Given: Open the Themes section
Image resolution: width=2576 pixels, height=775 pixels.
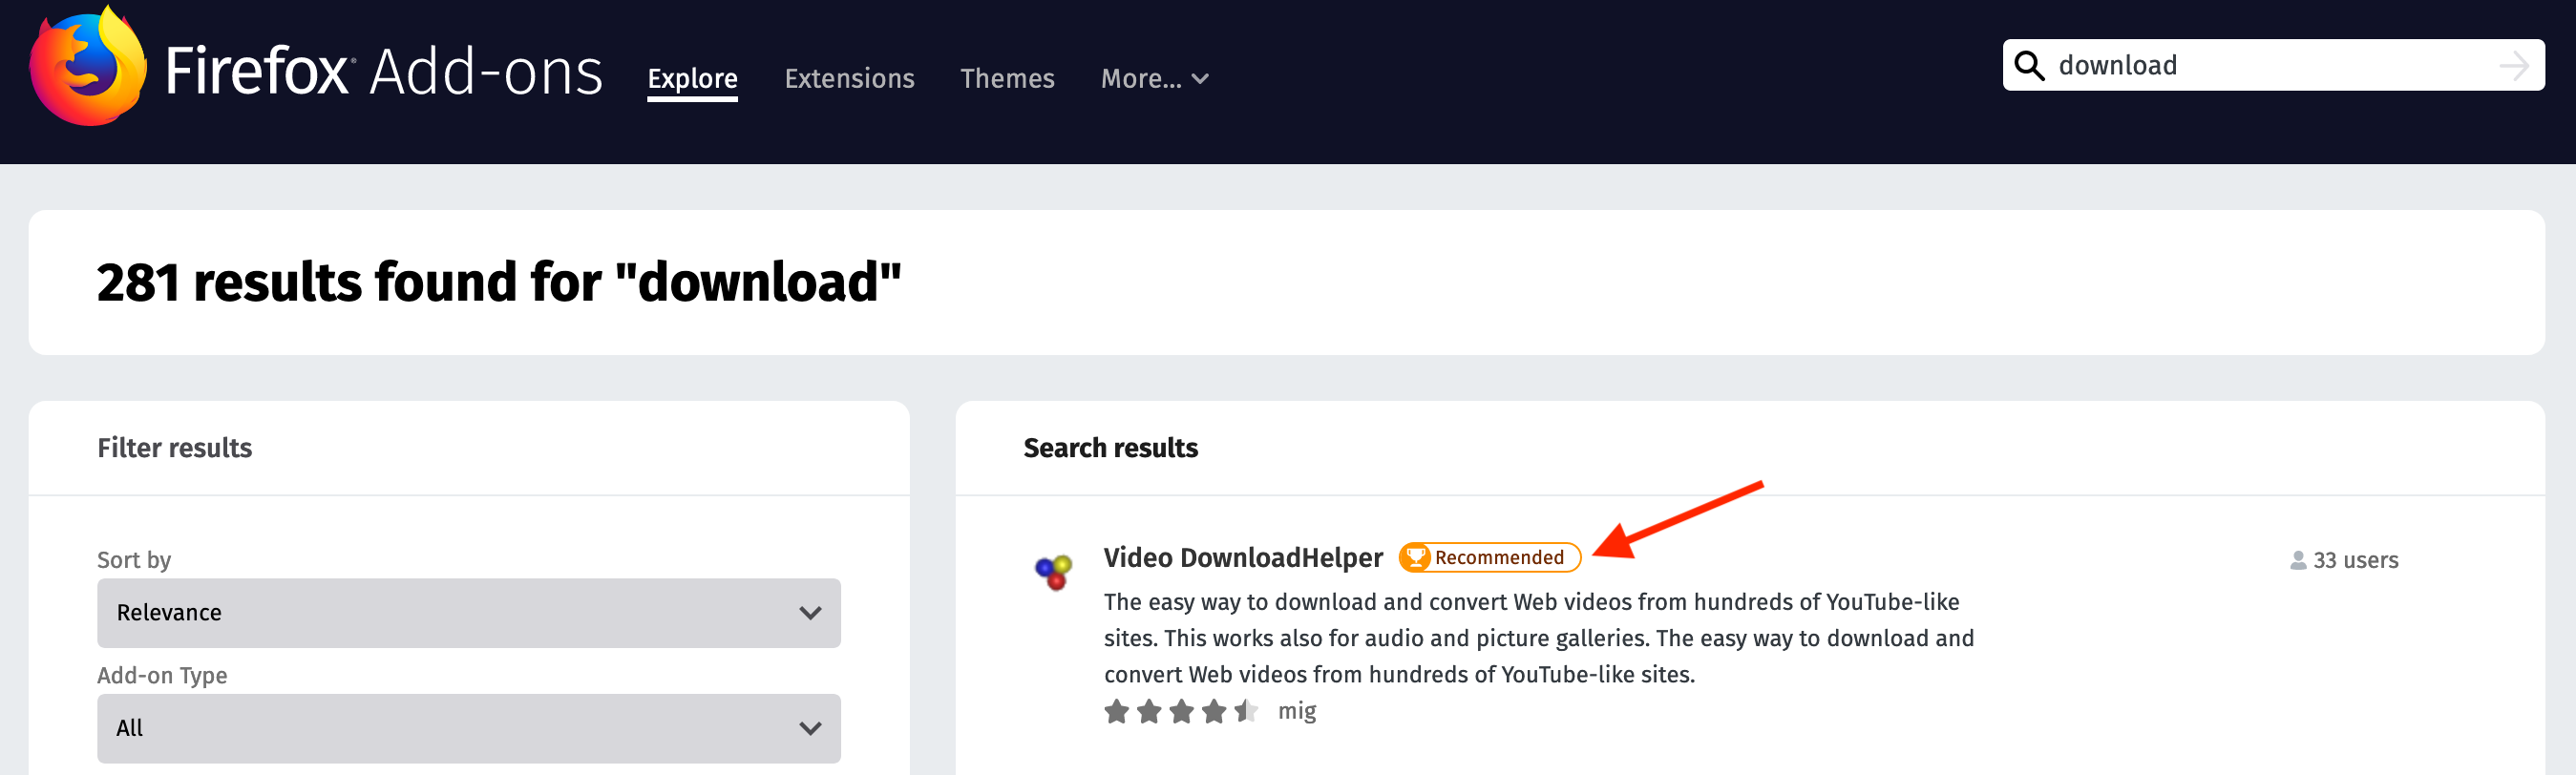Looking at the screenshot, I should [1007, 78].
